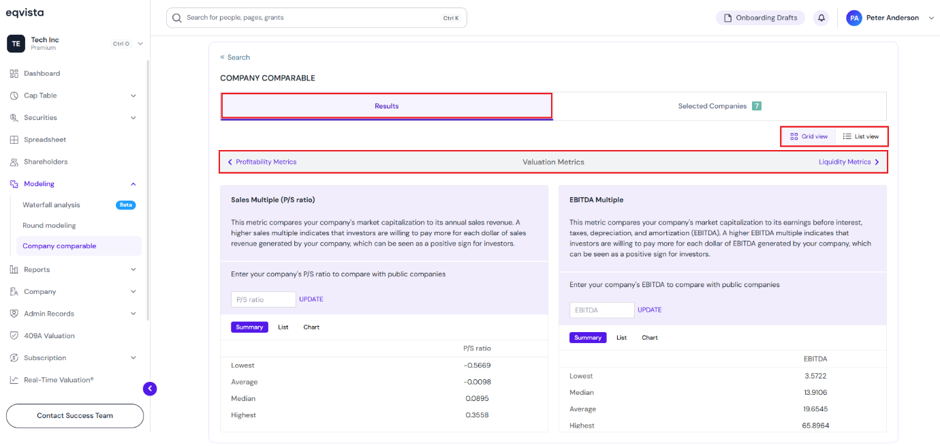The image size is (940, 446).
Task: Click the Beta badge beside Waterfall analysis
Action: point(126,205)
